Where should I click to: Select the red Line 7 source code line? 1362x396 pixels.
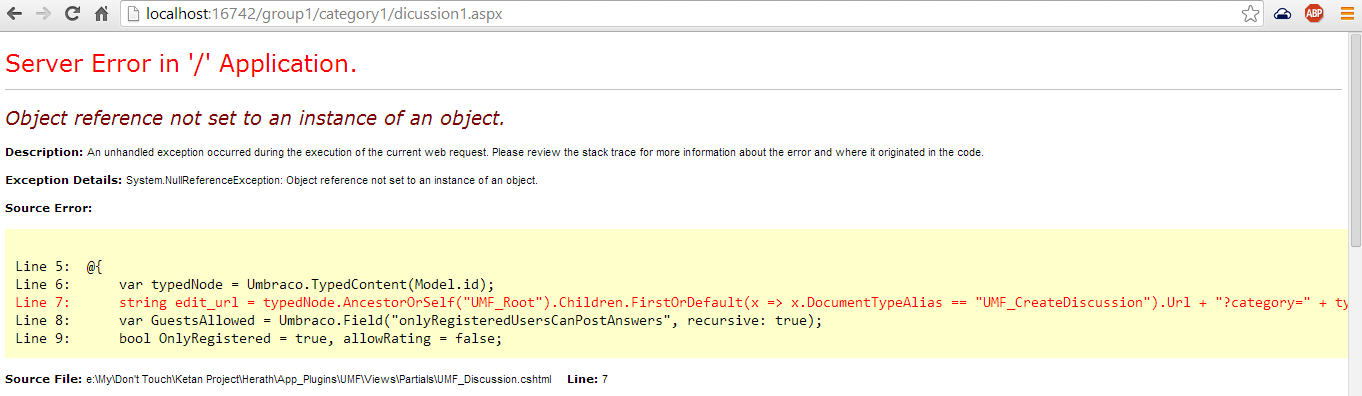[681, 302]
